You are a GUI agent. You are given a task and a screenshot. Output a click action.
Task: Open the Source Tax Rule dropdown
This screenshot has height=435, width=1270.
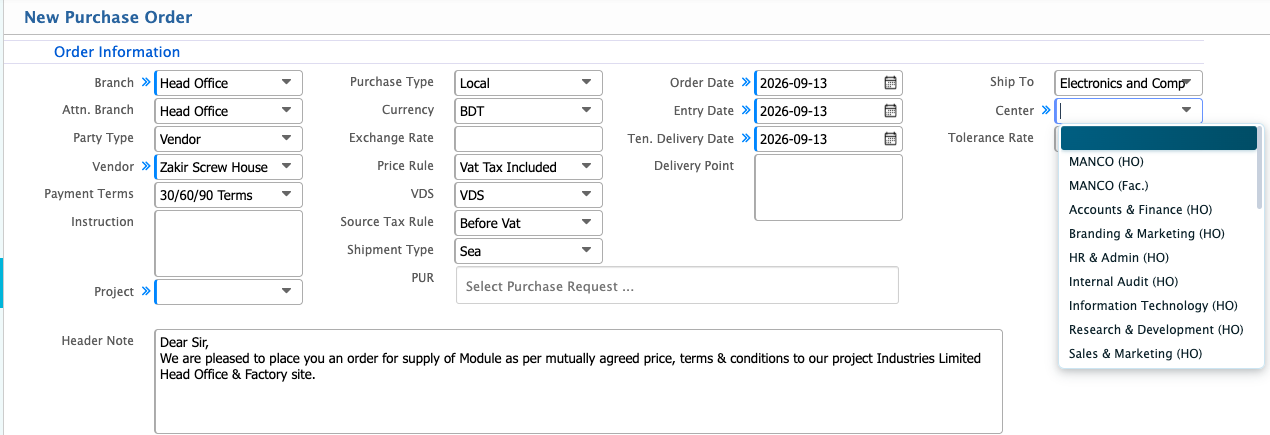(x=529, y=223)
